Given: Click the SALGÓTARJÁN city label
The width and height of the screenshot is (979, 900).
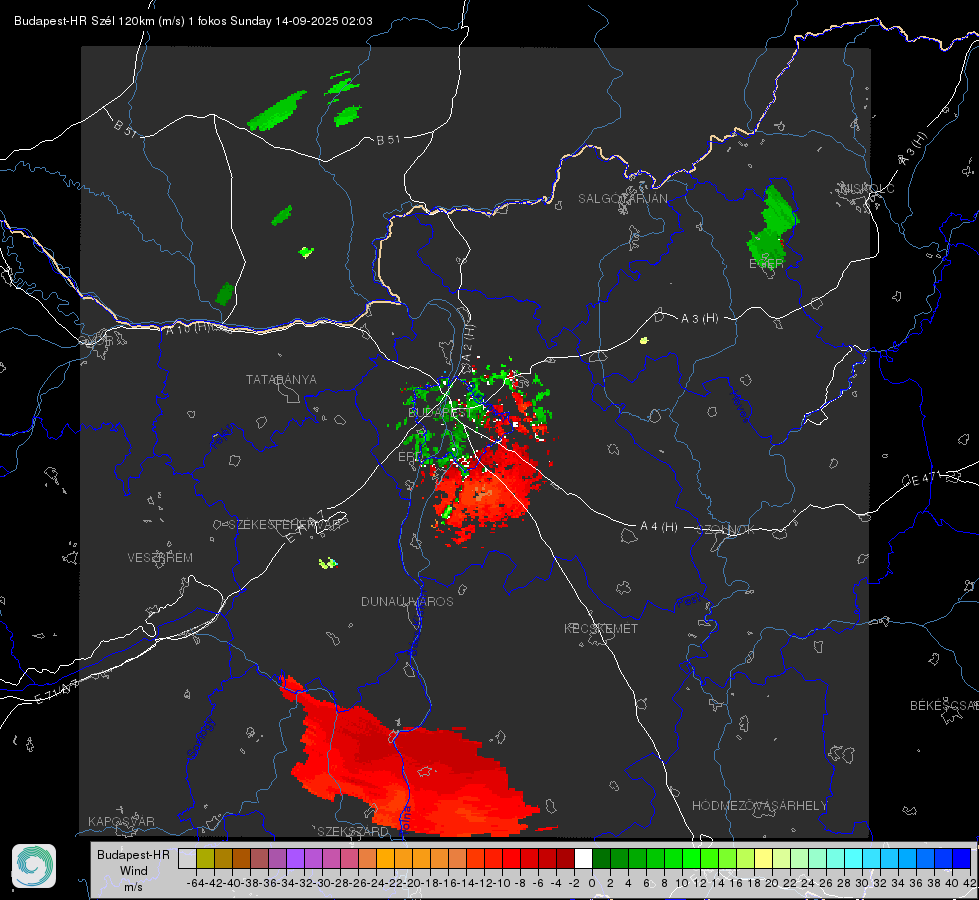Looking at the screenshot, I should [622, 199].
